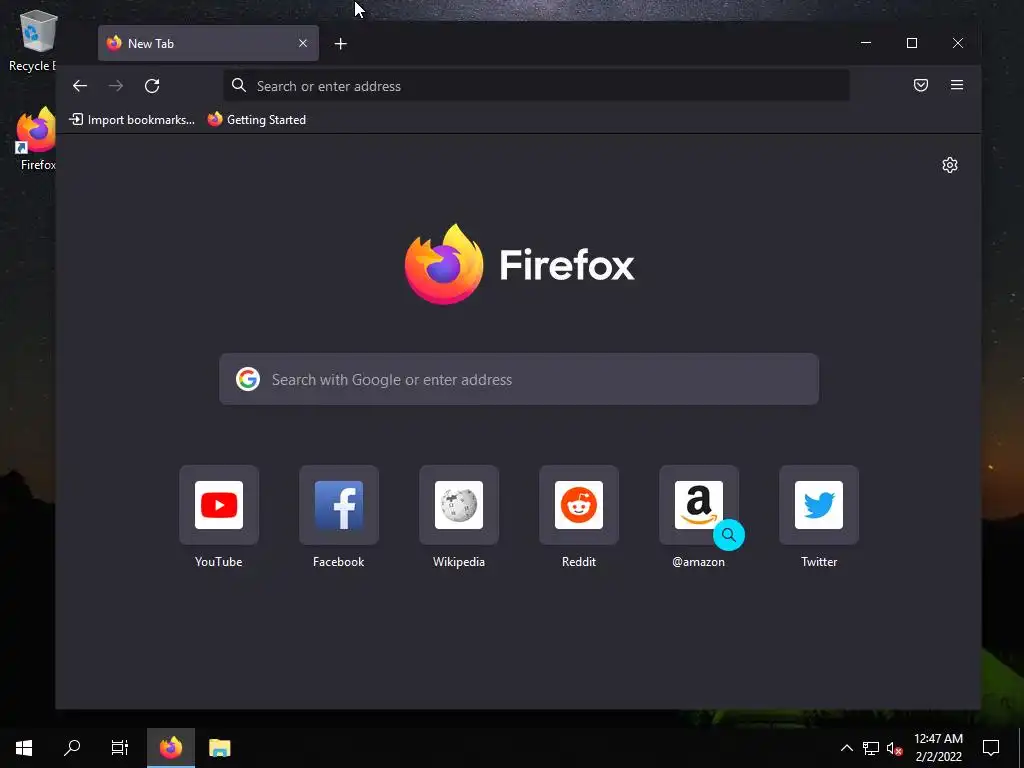Open the Windows Start menu
The height and width of the screenshot is (768, 1024).
[x=24, y=748]
